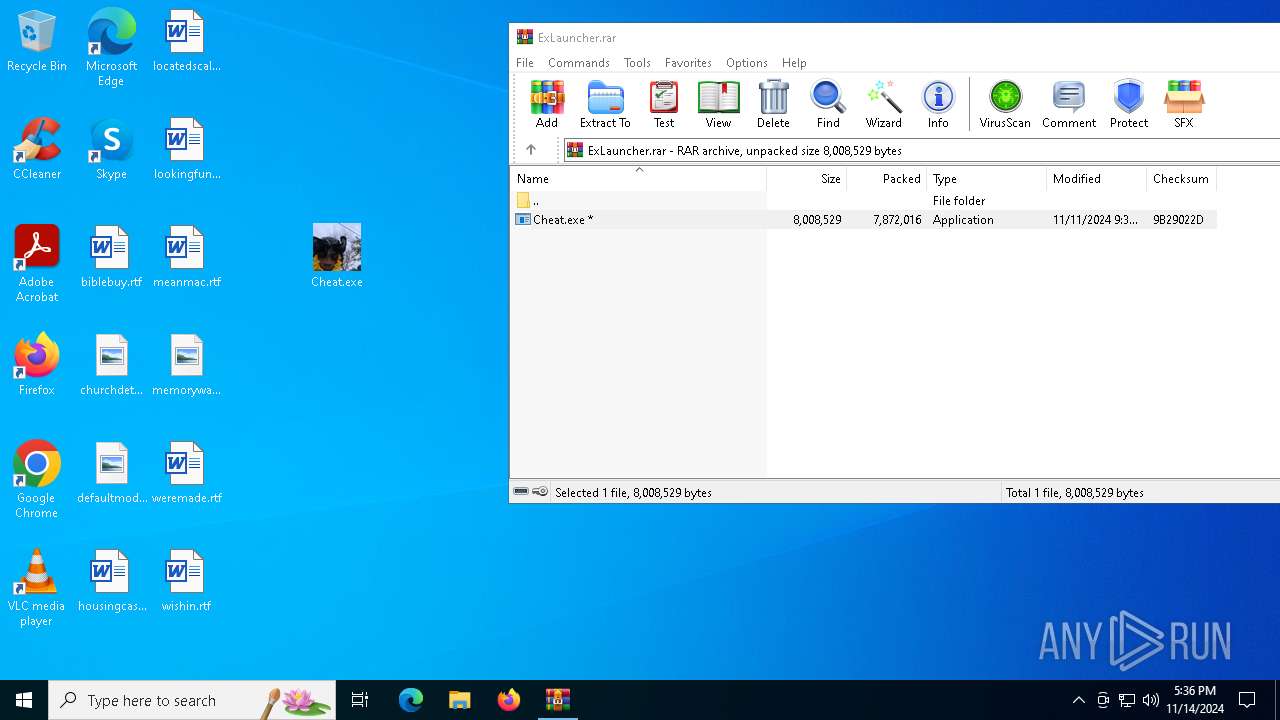Select the Firefox desktop shortcut
The image size is (1280, 720).
[x=37, y=365]
